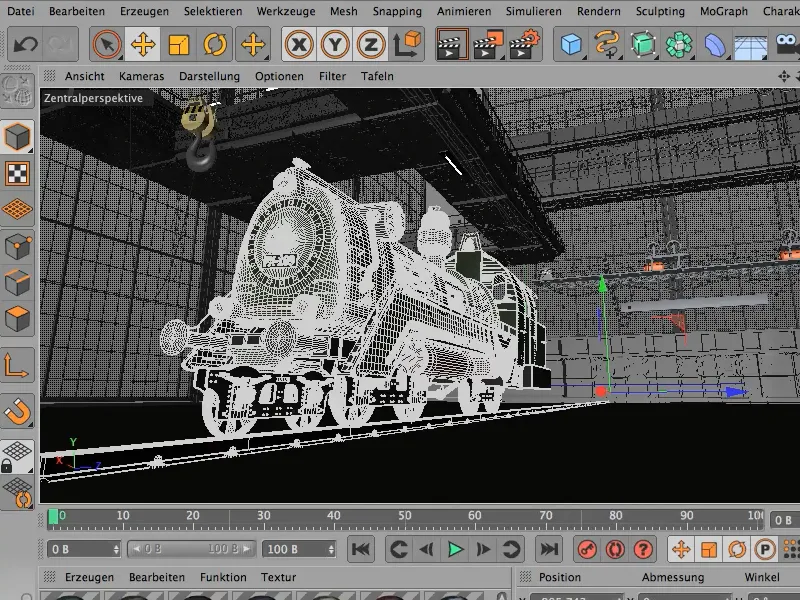Render to Picture Viewer icon
The image size is (800, 600).
tap(488, 44)
